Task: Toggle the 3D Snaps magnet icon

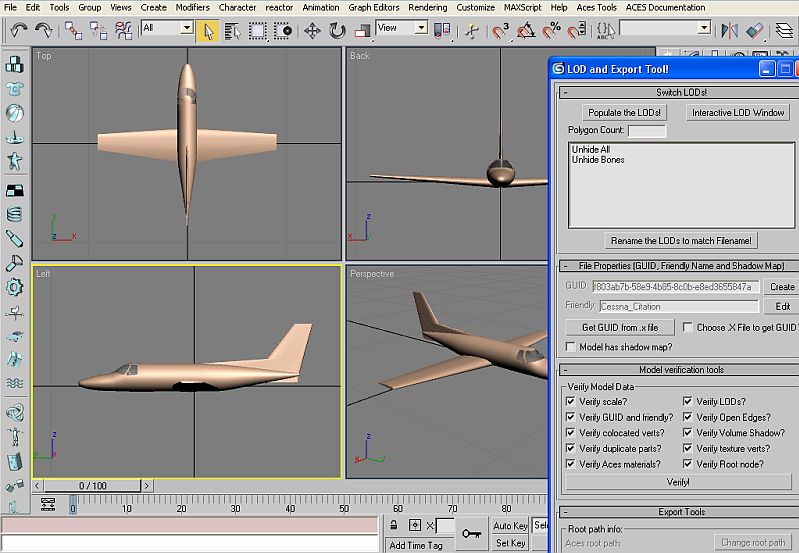Action: 499,30
